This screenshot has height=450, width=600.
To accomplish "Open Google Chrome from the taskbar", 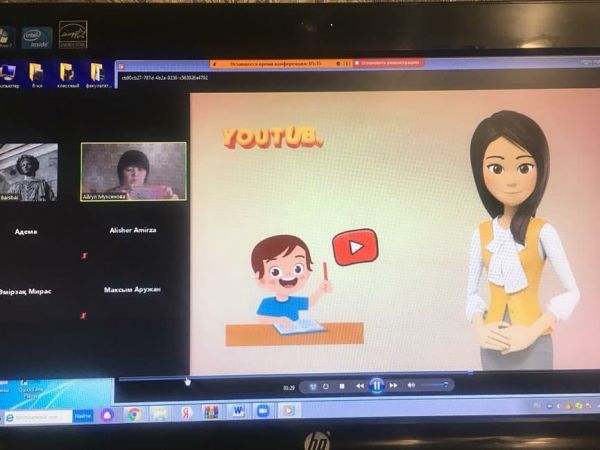I will pos(133,413).
